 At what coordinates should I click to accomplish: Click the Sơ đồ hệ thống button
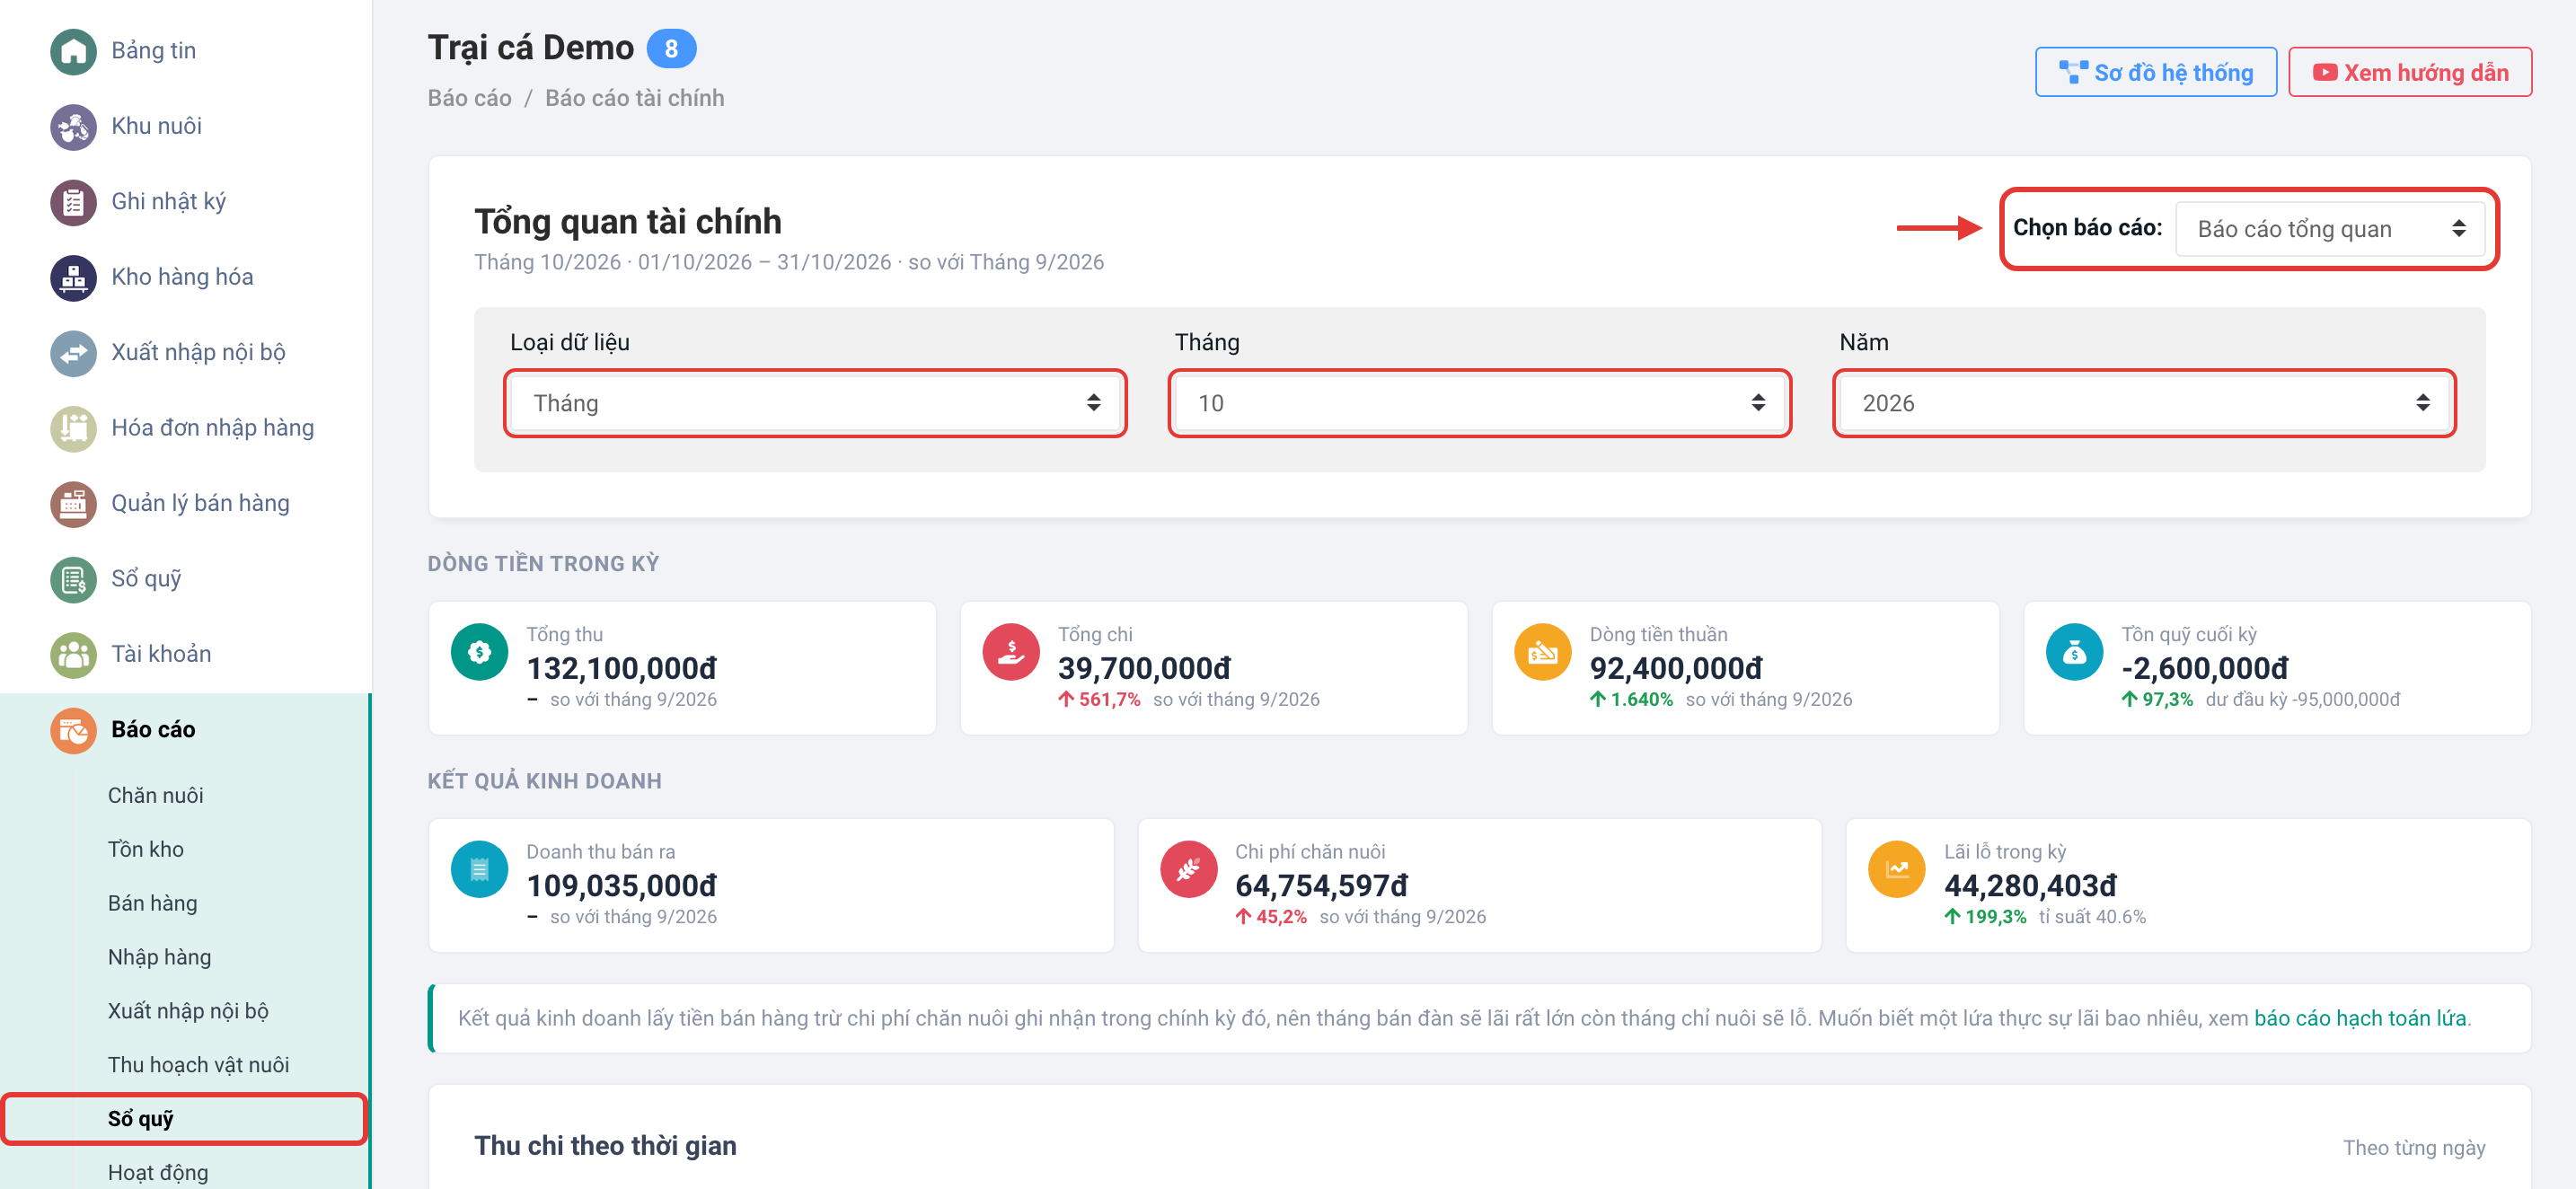coord(2155,72)
